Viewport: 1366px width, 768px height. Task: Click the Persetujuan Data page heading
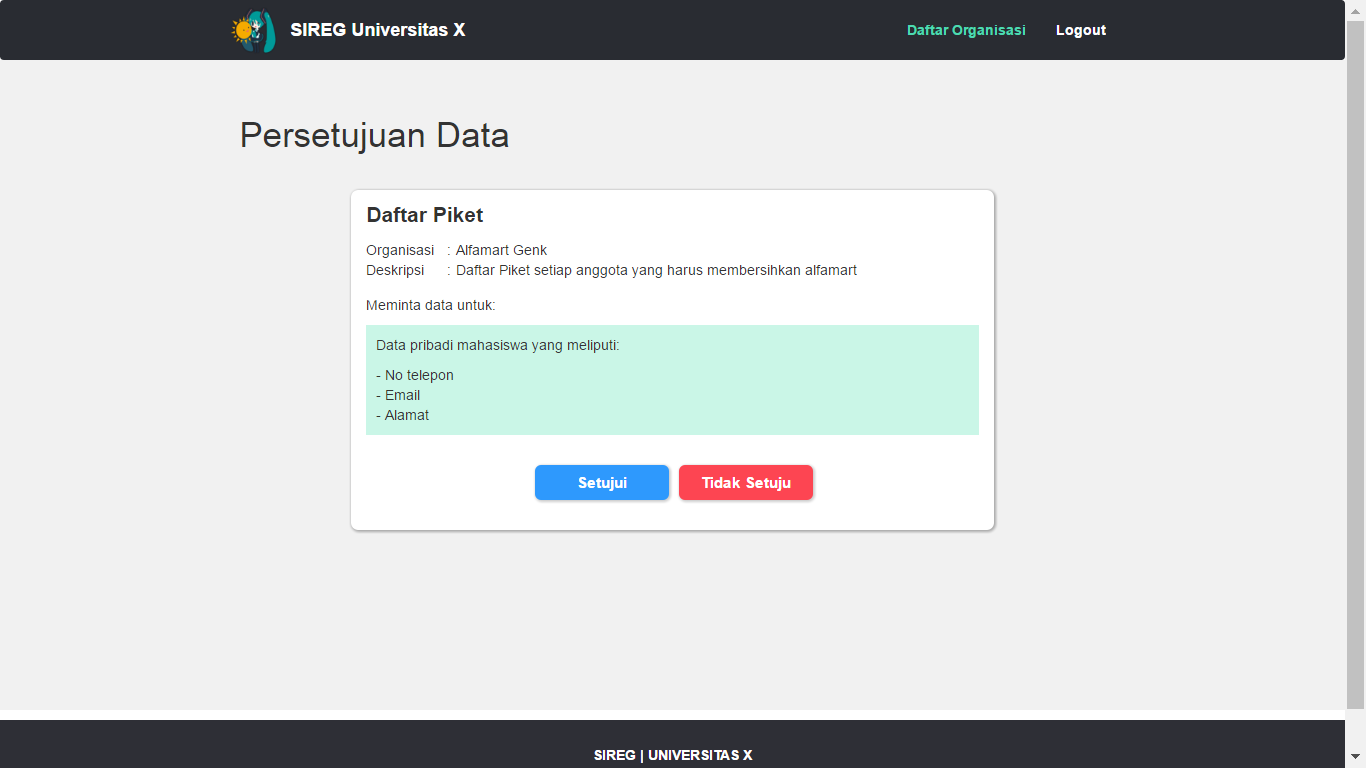pos(374,135)
